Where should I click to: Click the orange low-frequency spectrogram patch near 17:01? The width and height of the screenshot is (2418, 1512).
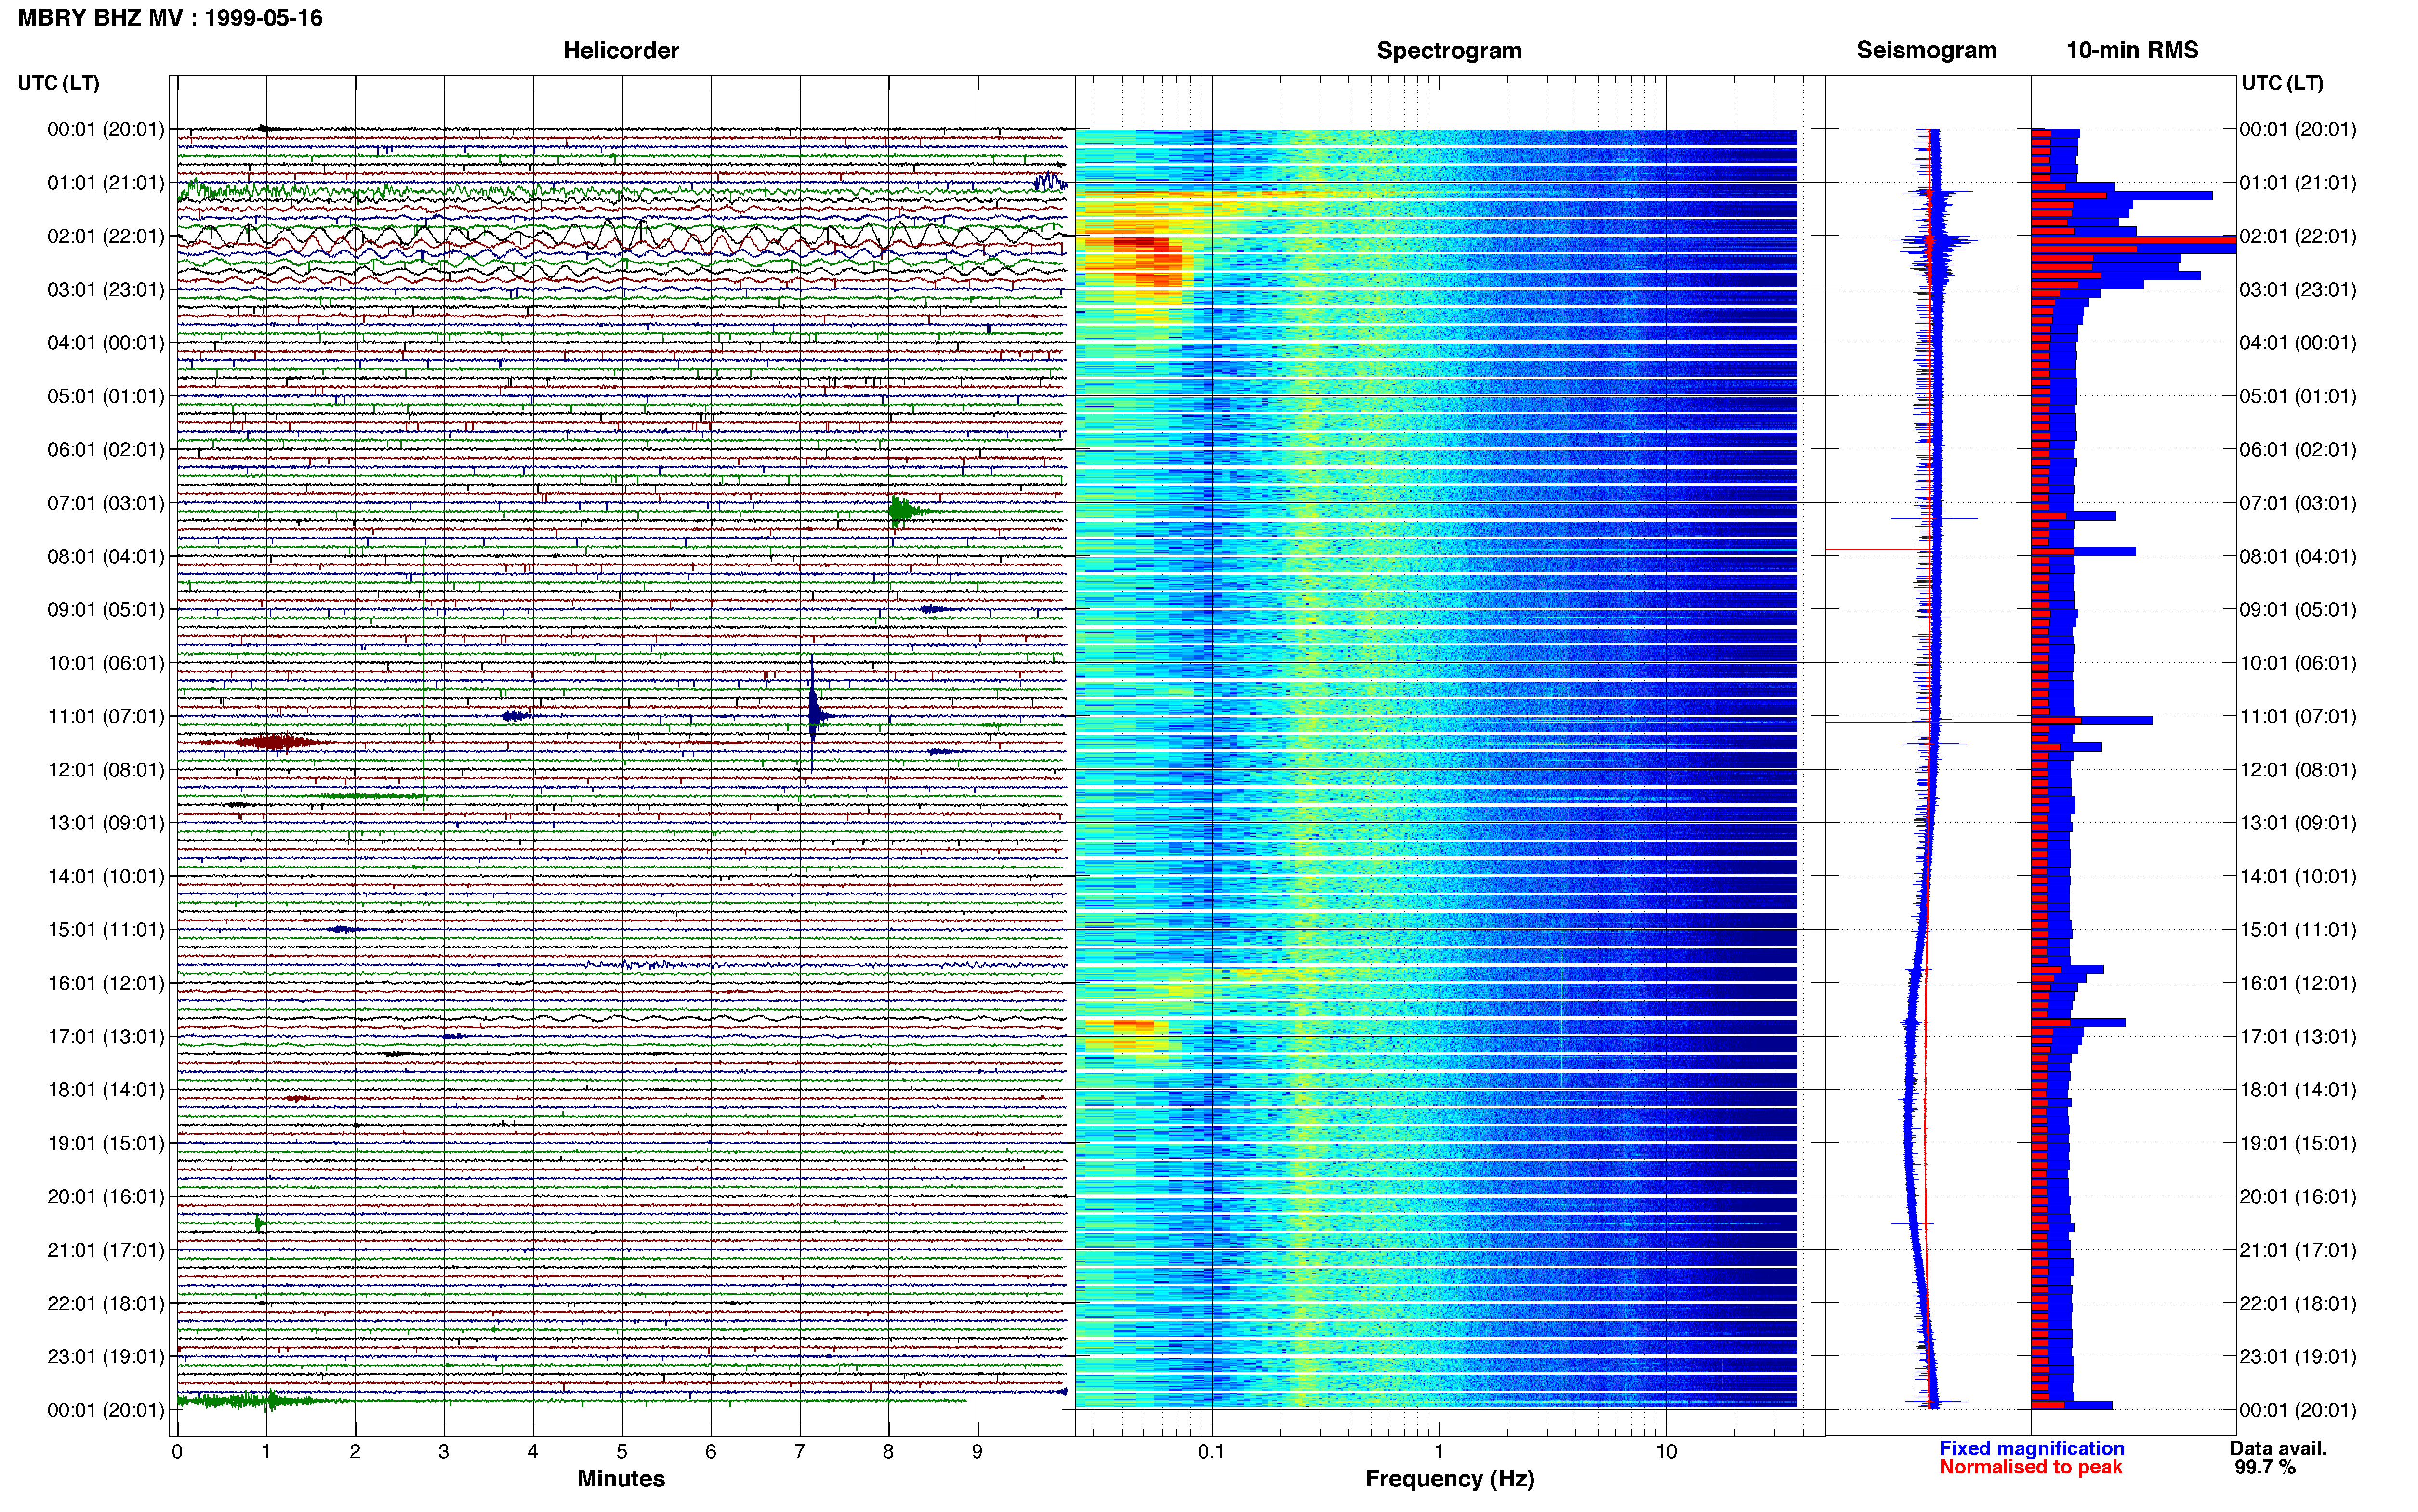coord(1133,1025)
